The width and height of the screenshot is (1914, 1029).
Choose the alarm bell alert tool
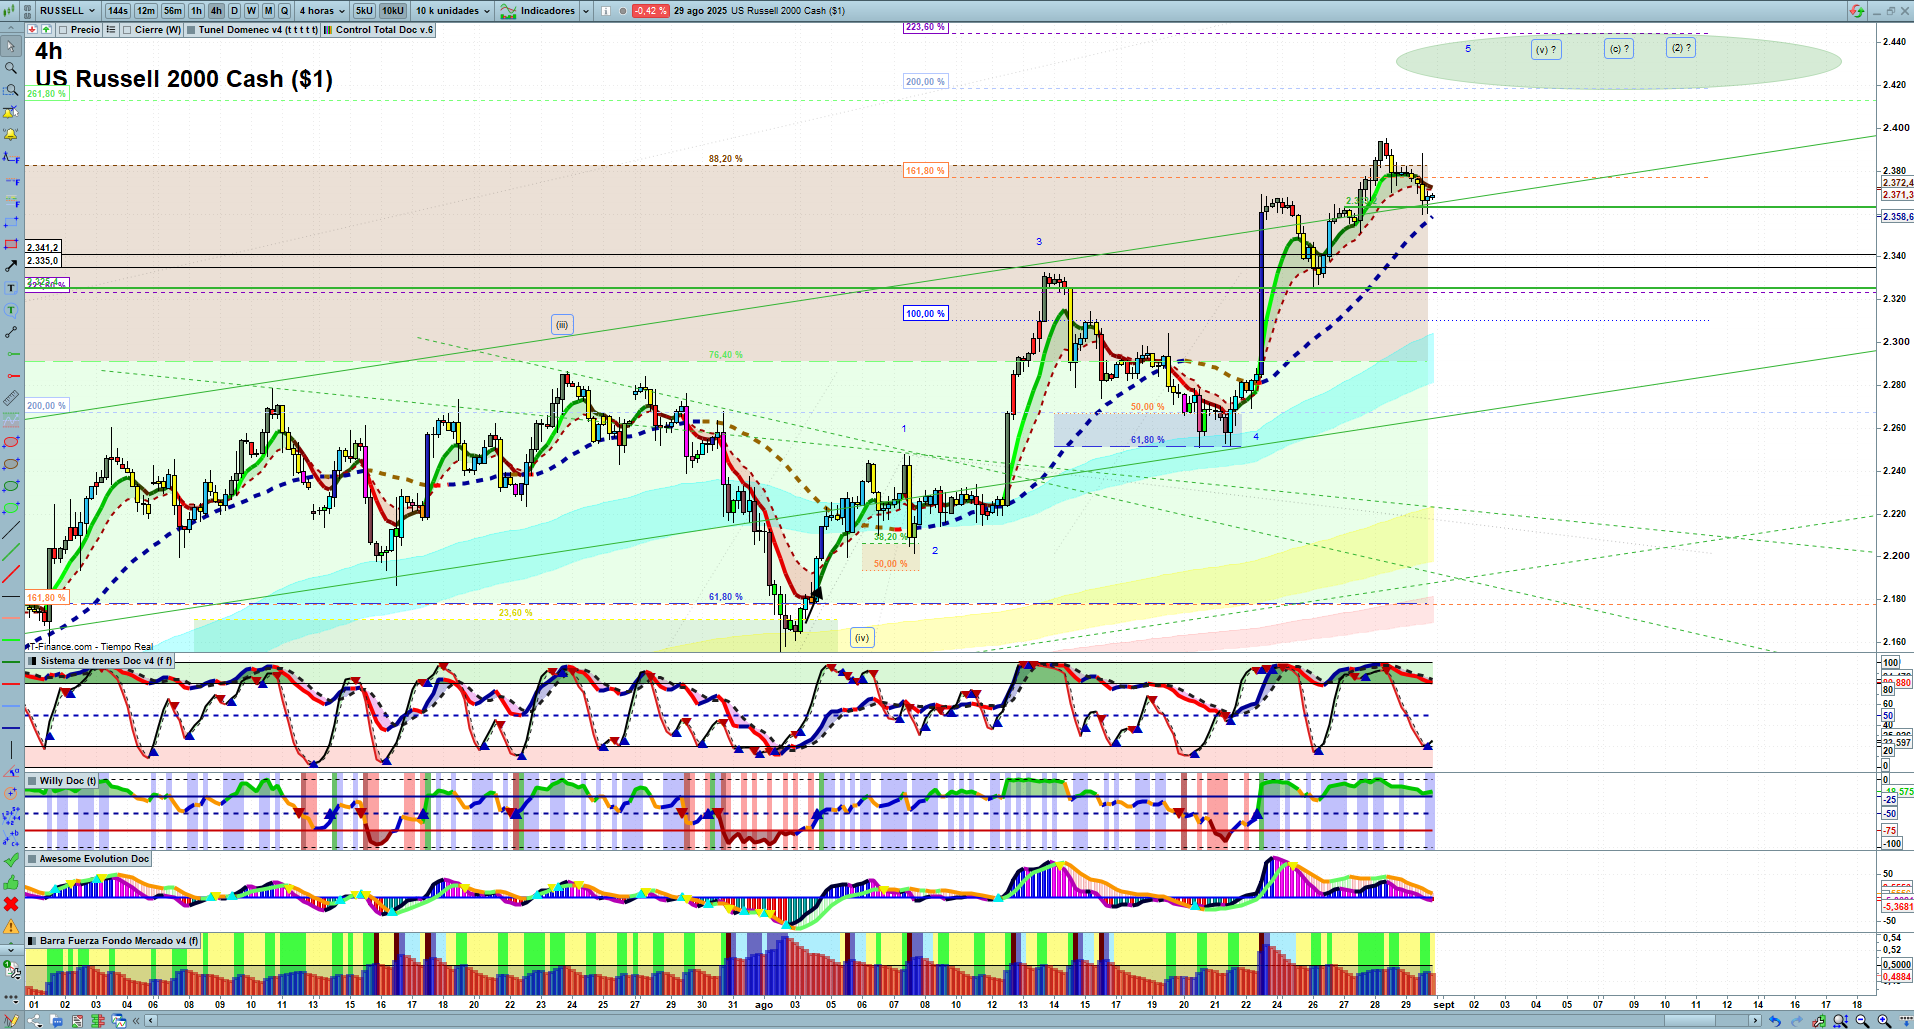pyautogui.click(x=11, y=134)
